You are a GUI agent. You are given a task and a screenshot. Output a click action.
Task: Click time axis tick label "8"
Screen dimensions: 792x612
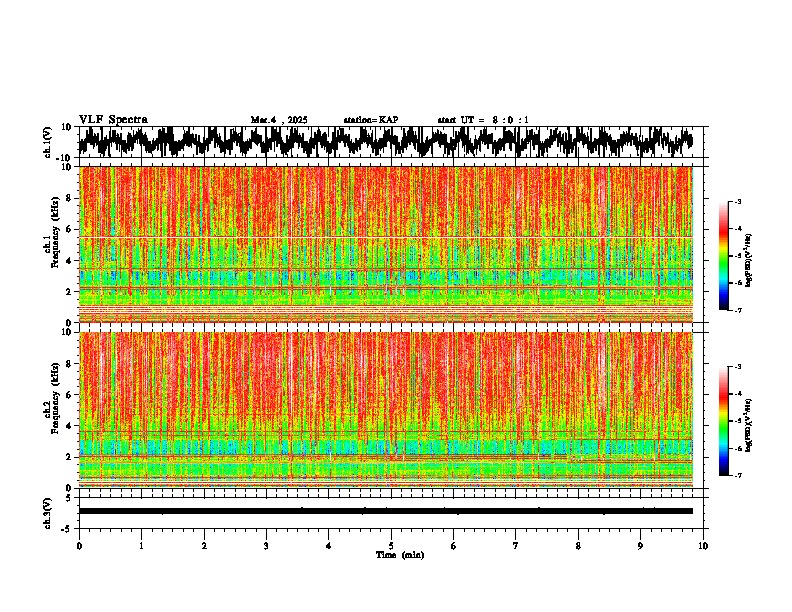pos(578,546)
